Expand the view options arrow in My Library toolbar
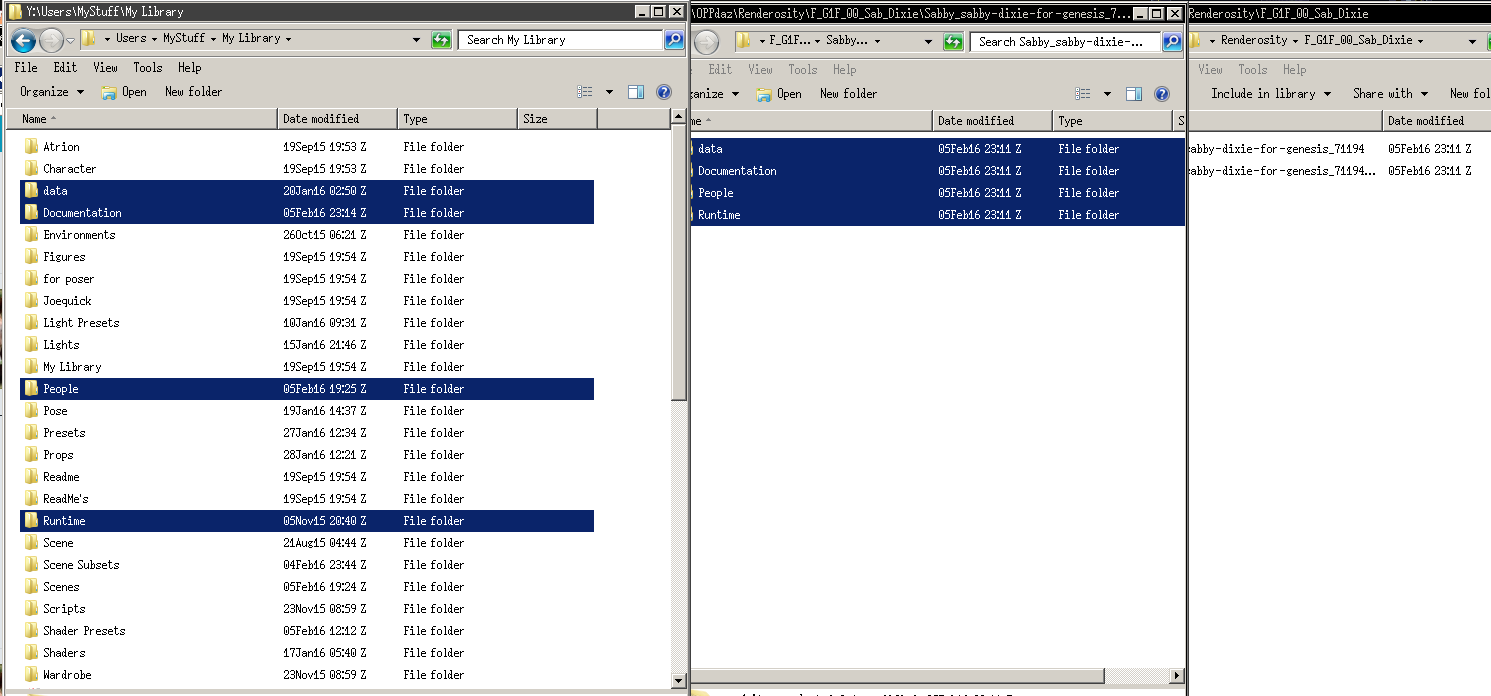 [x=610, y=92]
